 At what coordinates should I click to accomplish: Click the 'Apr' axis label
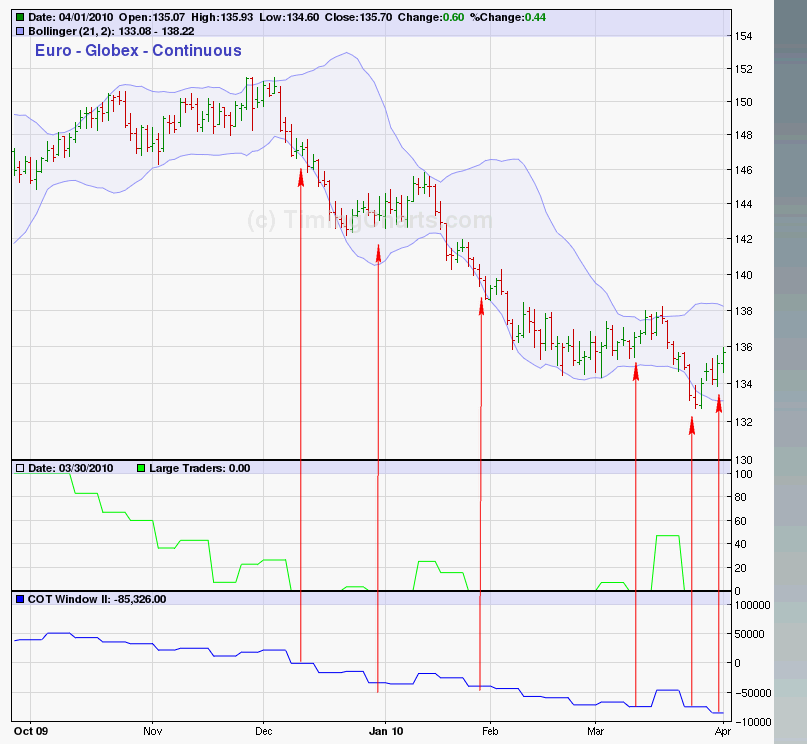723,731
